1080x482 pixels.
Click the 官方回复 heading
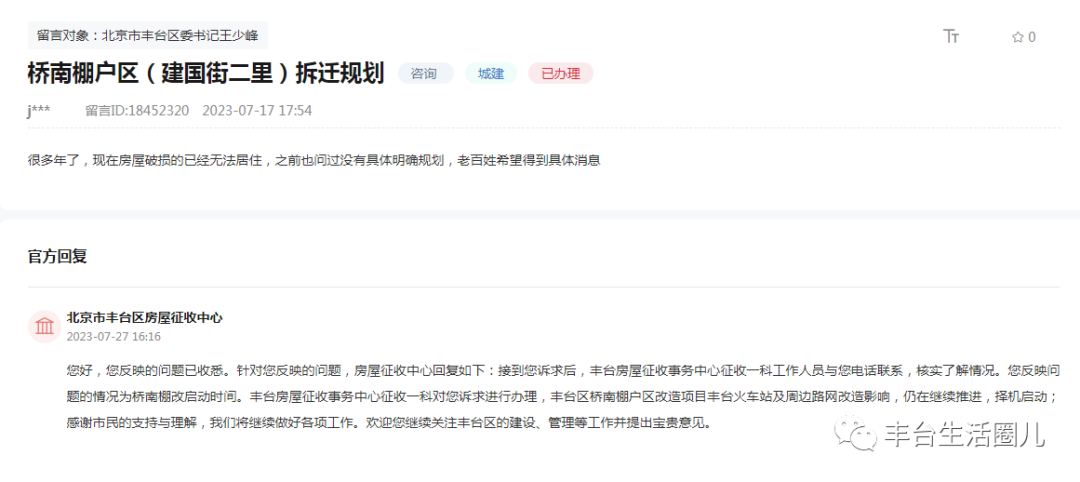[57, 257]
